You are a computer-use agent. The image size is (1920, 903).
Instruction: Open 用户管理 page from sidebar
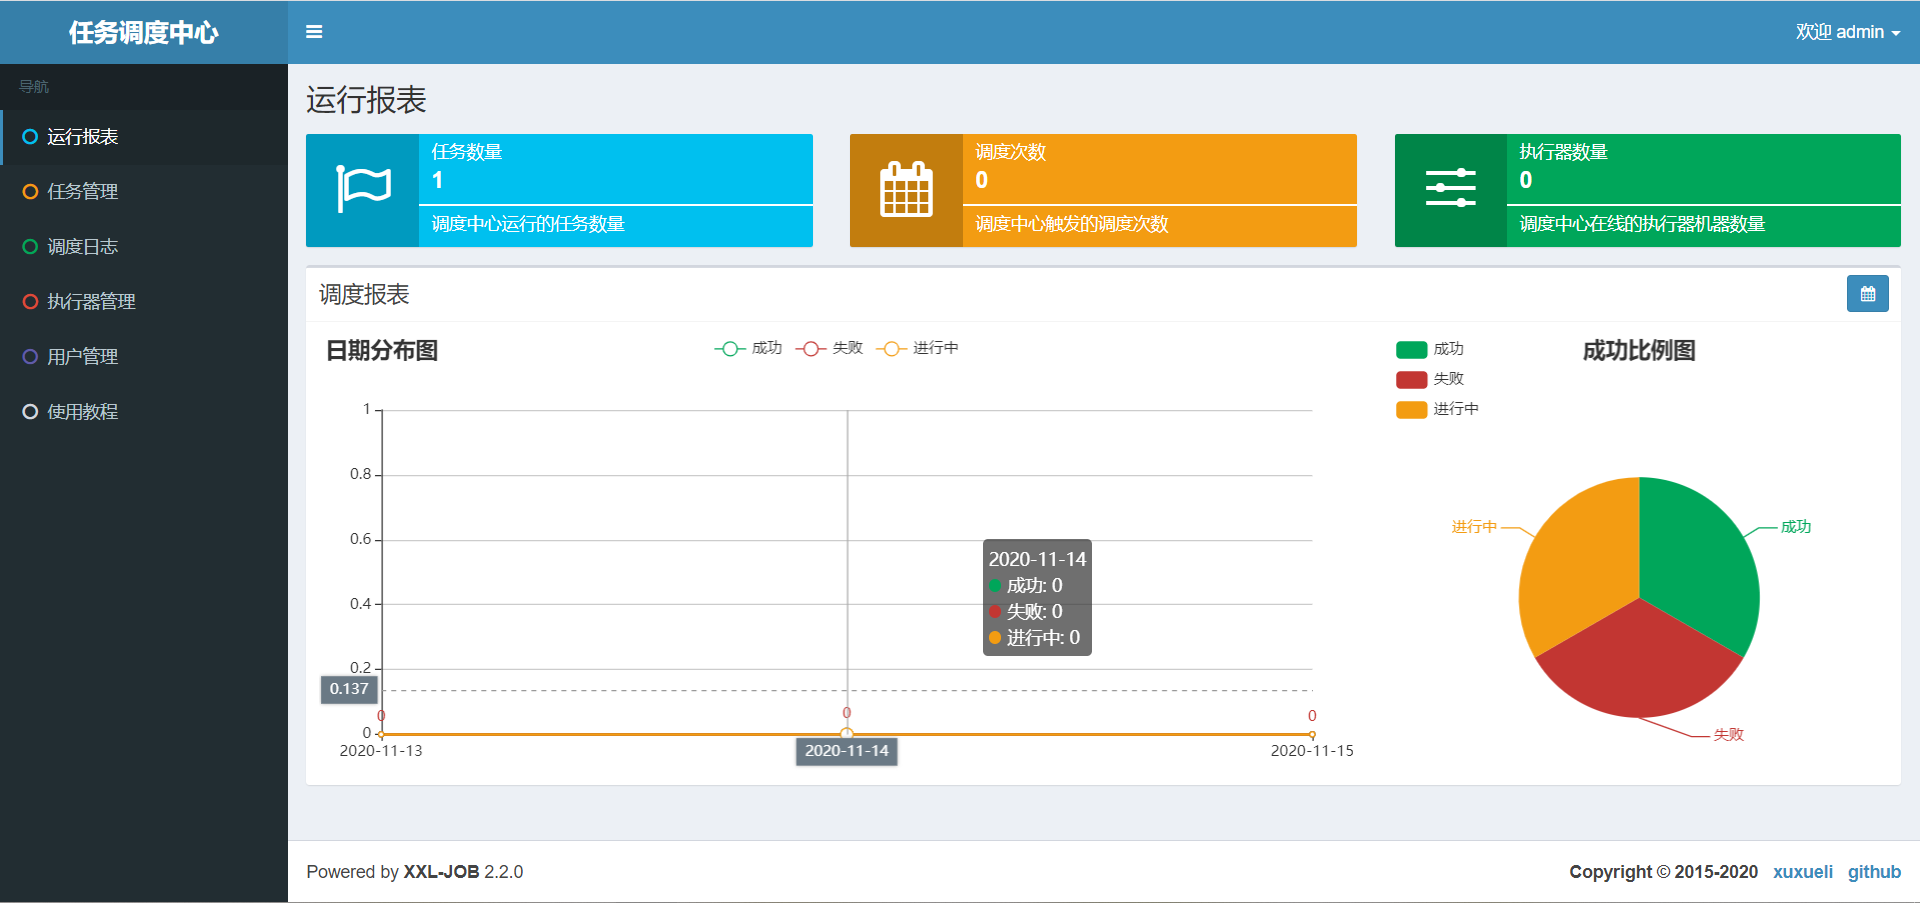145,357
